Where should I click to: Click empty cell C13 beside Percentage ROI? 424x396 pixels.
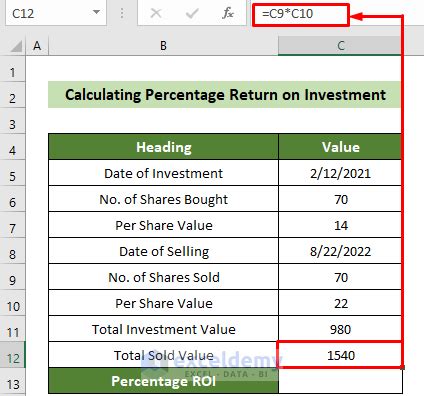click(340, 381)
